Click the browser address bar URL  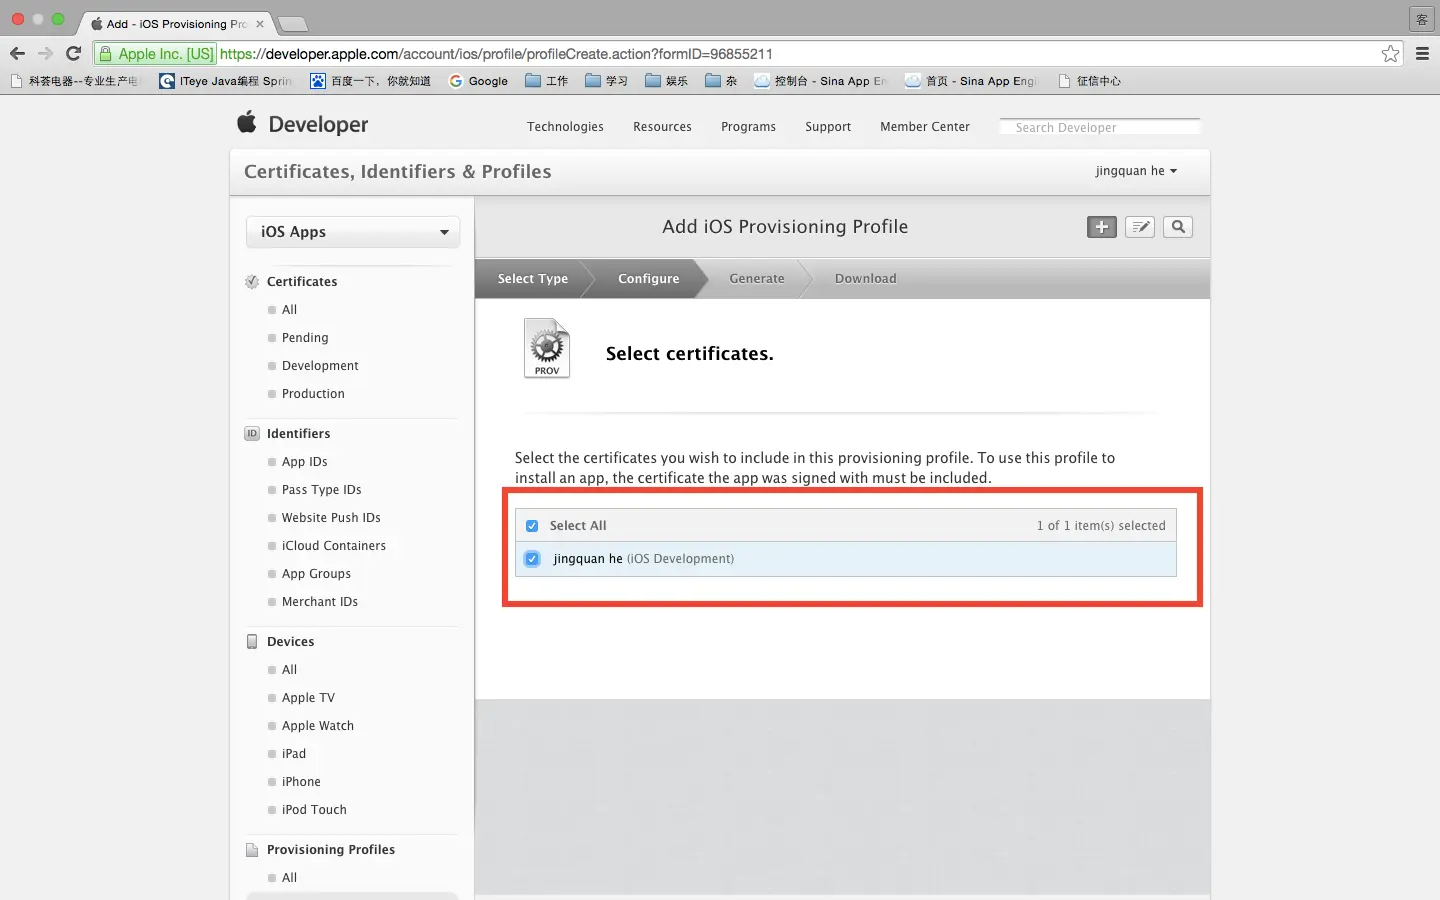pyautogui.click(x=496, y=54)
